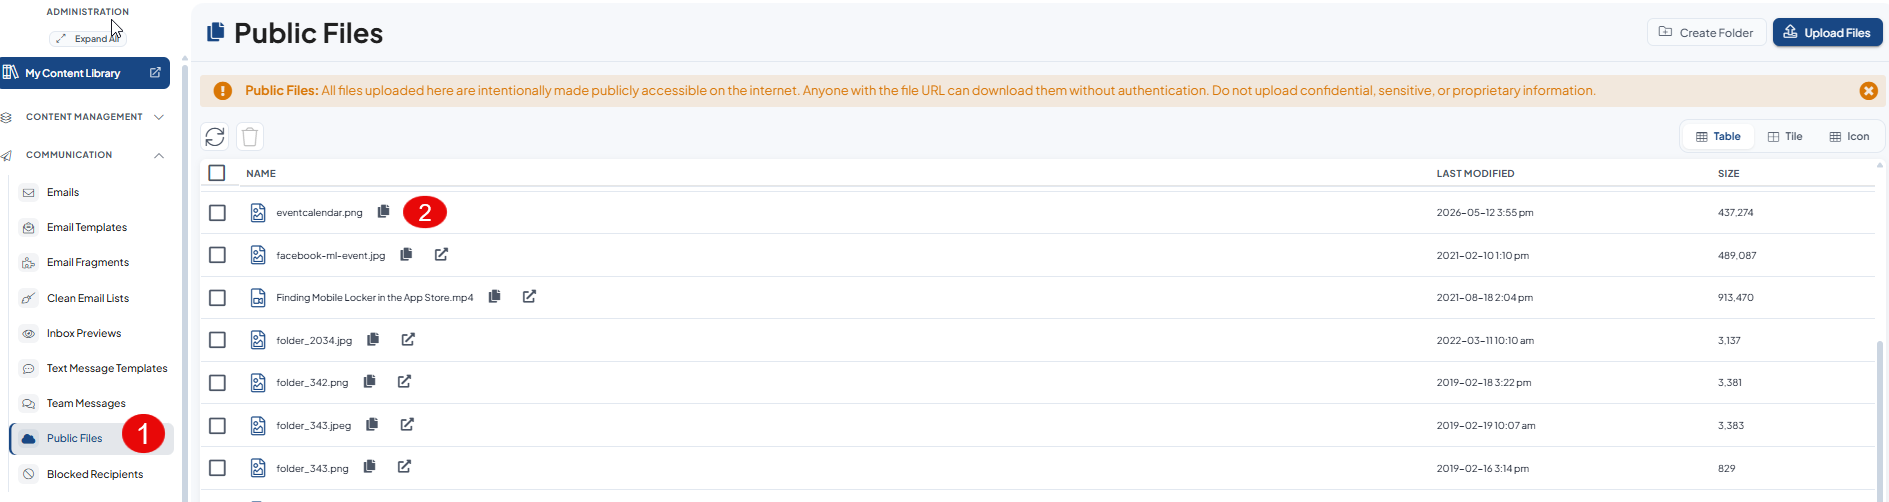Image resolution: width=1889 pixels, height=502 pixels.
Task: Tick the select-all checkbox in header
Action: tap(217, 173)
